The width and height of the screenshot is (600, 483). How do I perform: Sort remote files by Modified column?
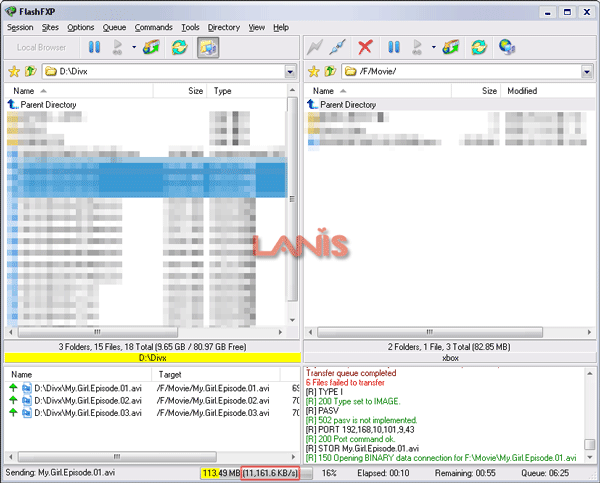(x=548, y=91)
